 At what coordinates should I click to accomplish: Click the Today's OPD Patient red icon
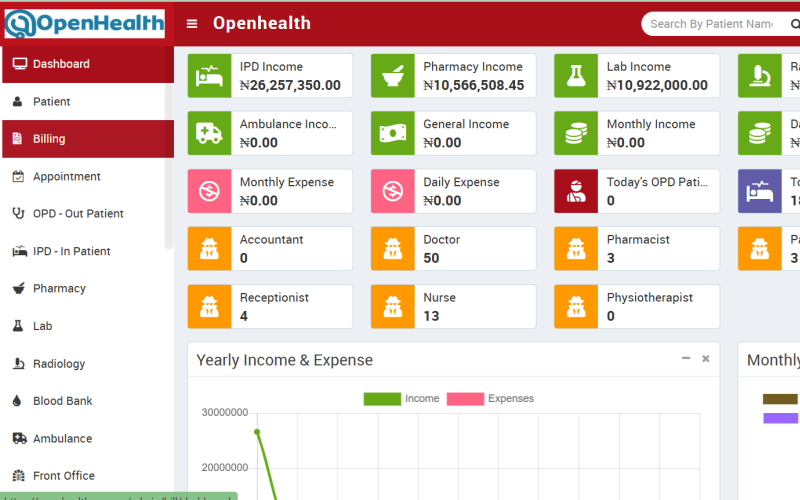(x=576, y=191)
